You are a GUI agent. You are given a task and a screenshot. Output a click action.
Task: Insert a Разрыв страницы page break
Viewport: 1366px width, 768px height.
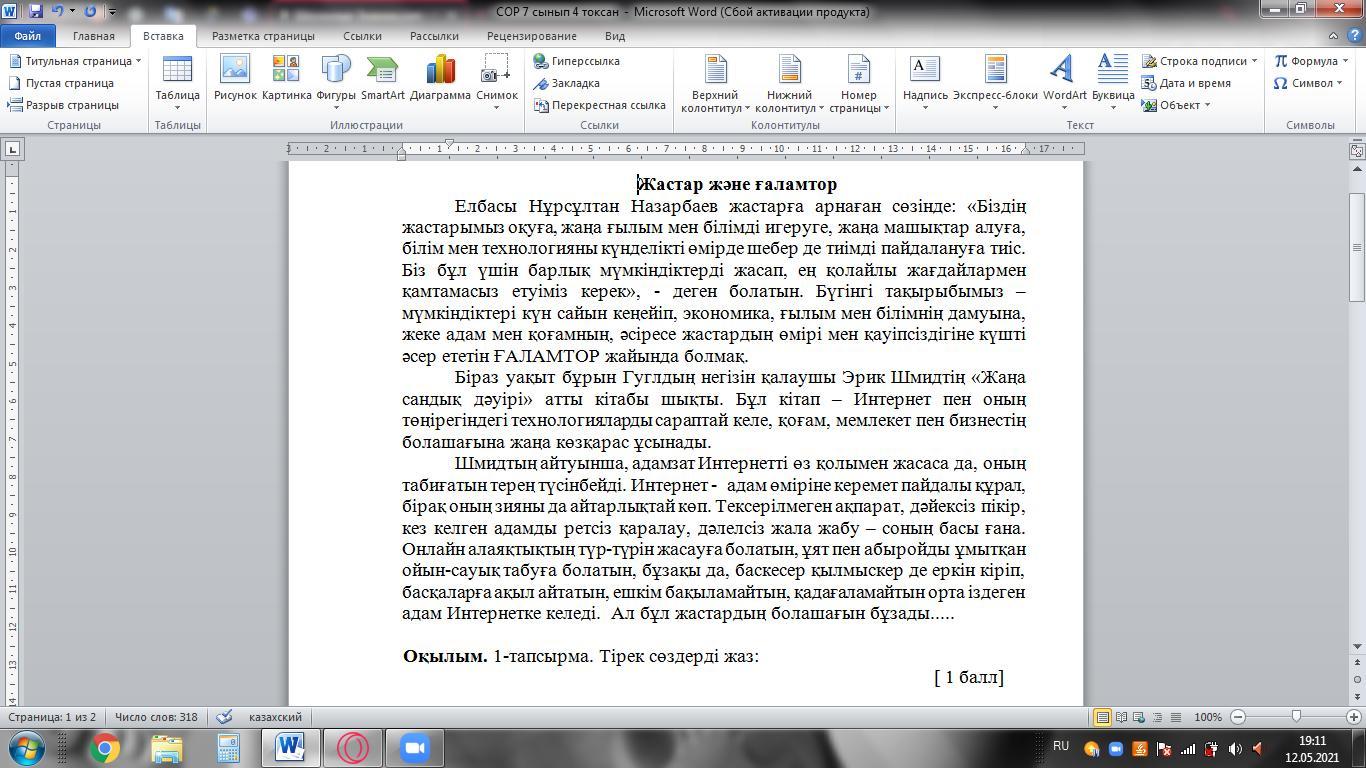(x=64, y=105)
